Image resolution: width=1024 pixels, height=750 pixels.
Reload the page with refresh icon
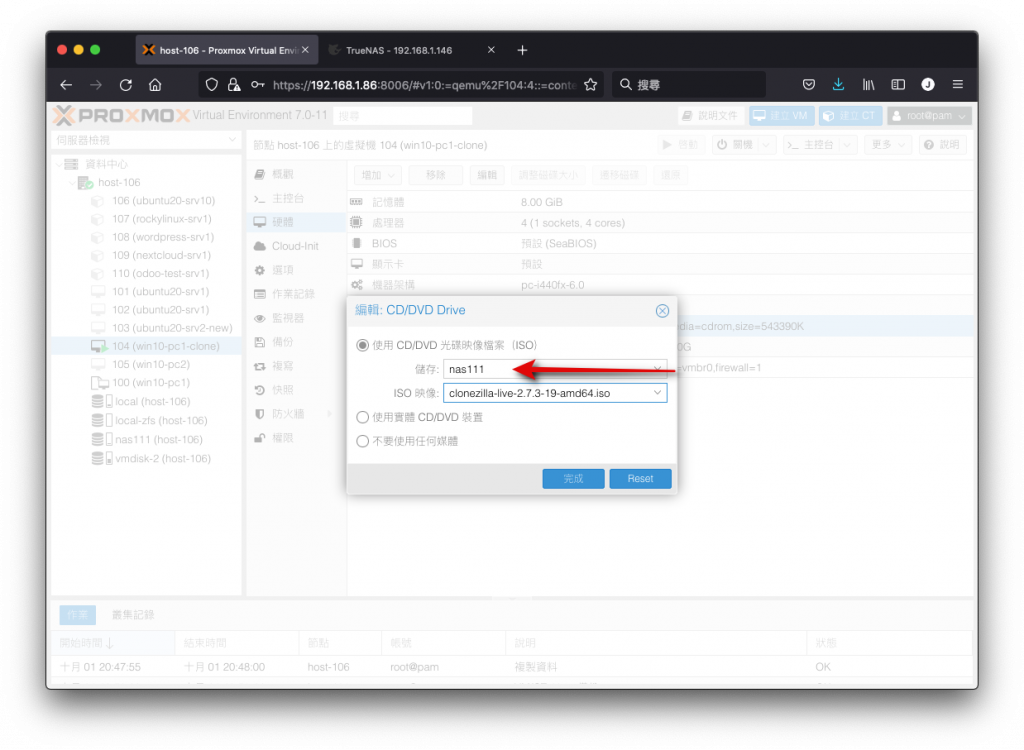click(126, 85)
